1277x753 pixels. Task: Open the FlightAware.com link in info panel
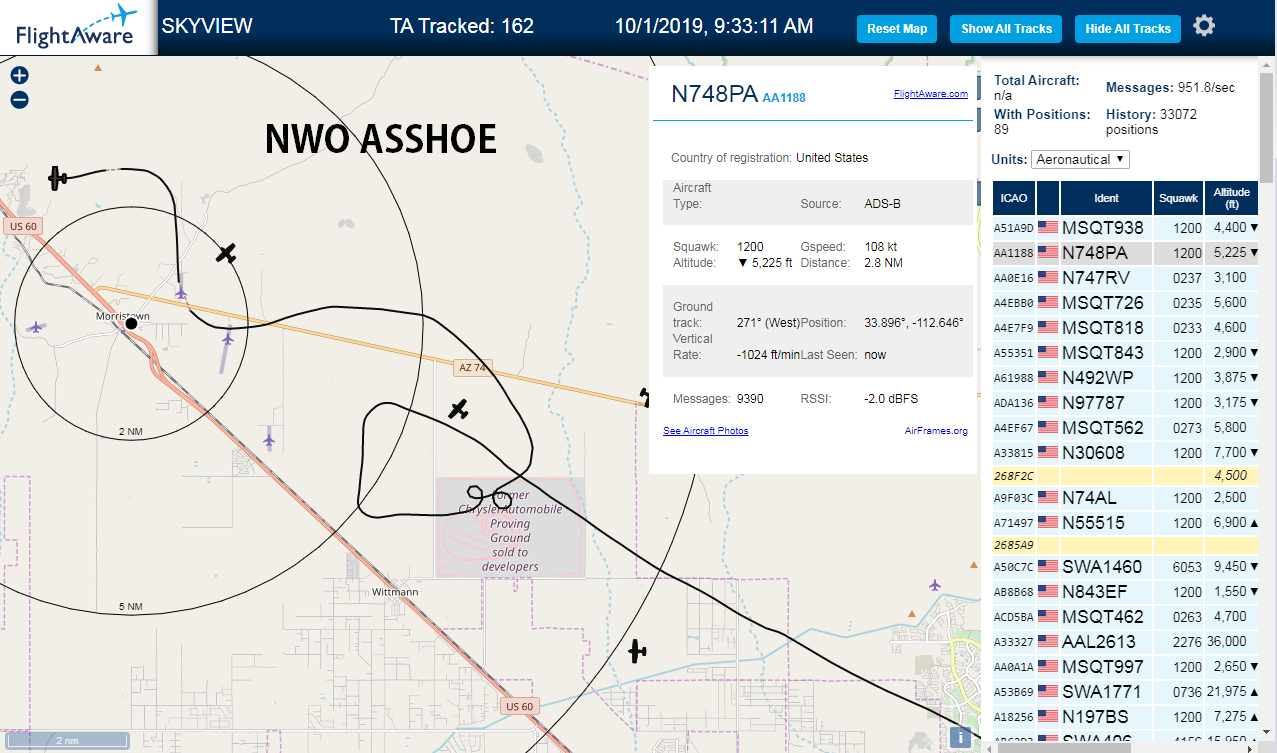(x=930, y=94)
